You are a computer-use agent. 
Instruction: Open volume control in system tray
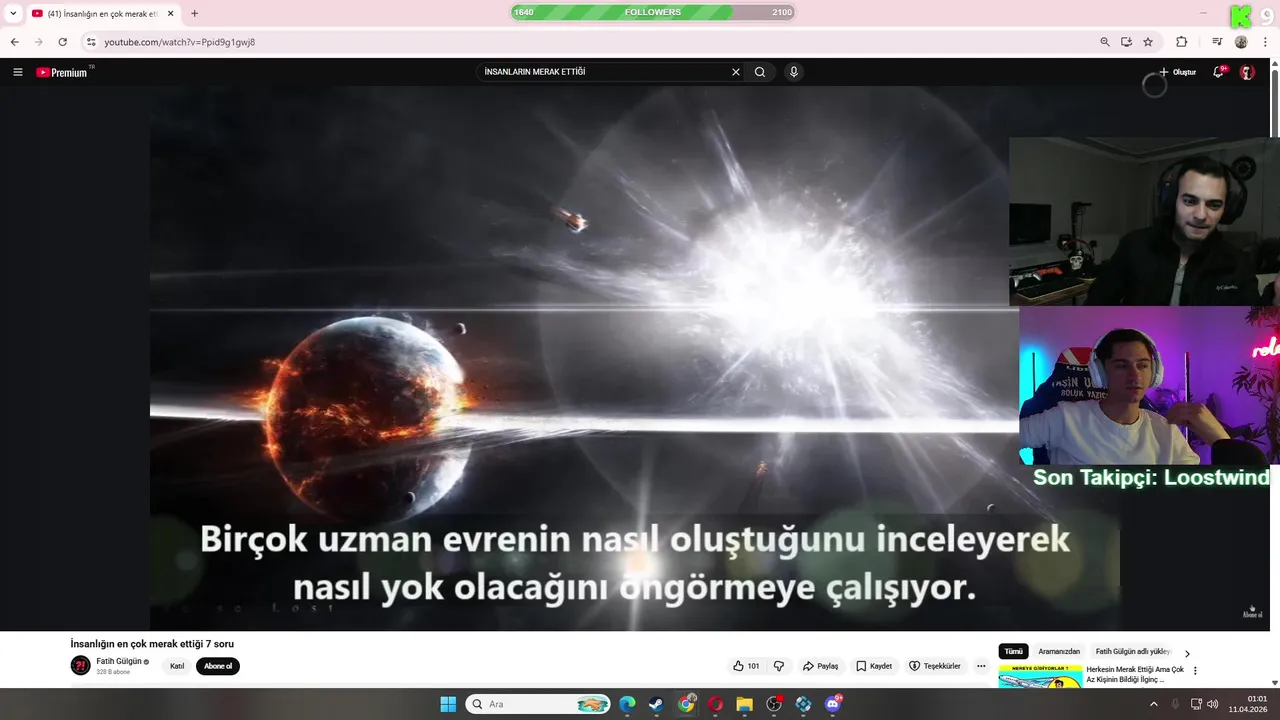[x=1212, y=704]
